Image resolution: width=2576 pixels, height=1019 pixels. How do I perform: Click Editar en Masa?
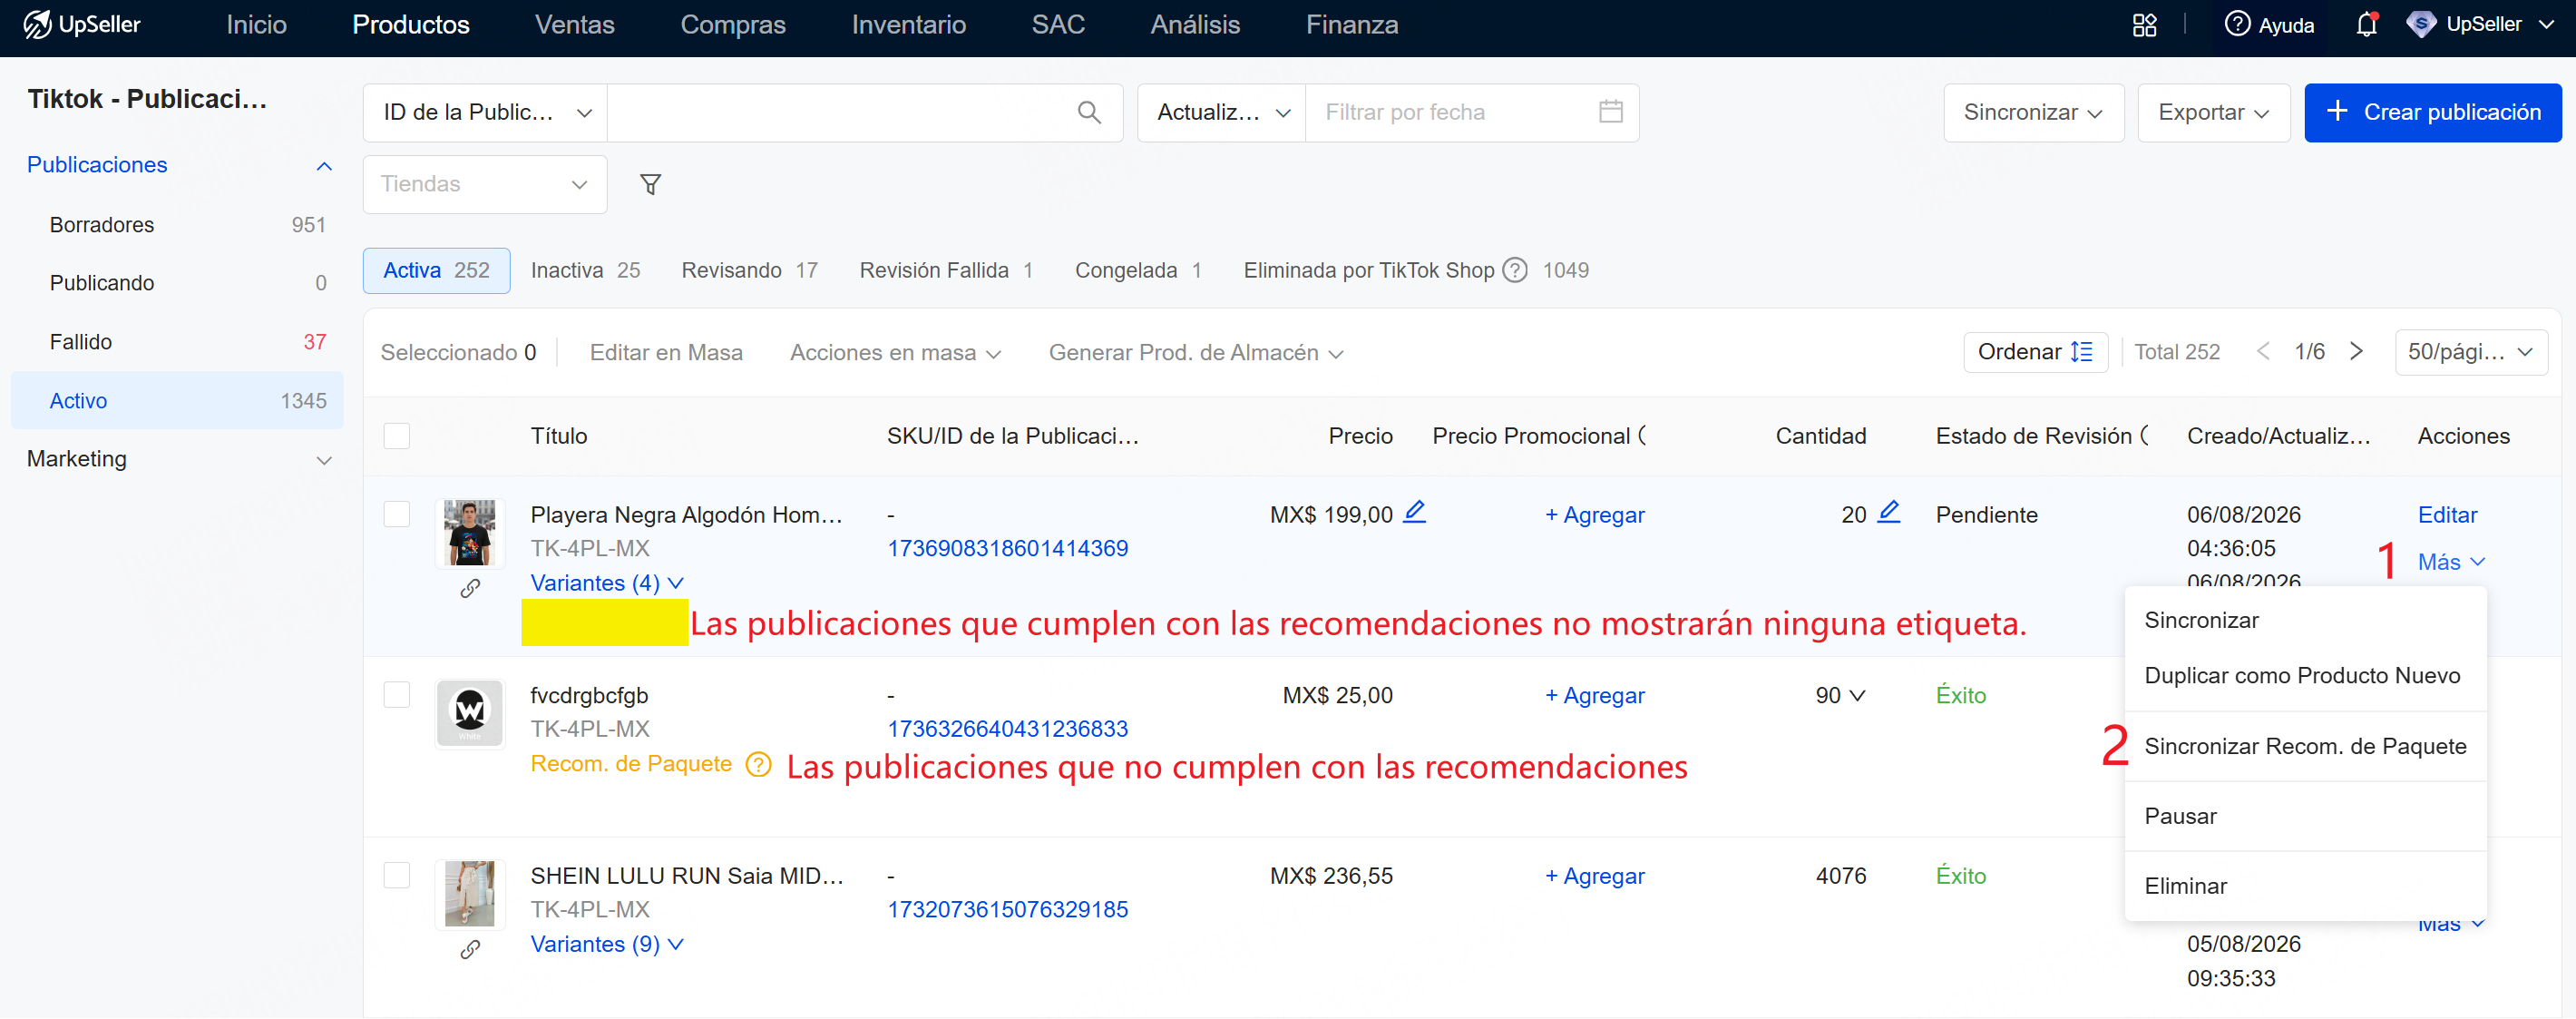pyautogui.click(x=666, y=352)
